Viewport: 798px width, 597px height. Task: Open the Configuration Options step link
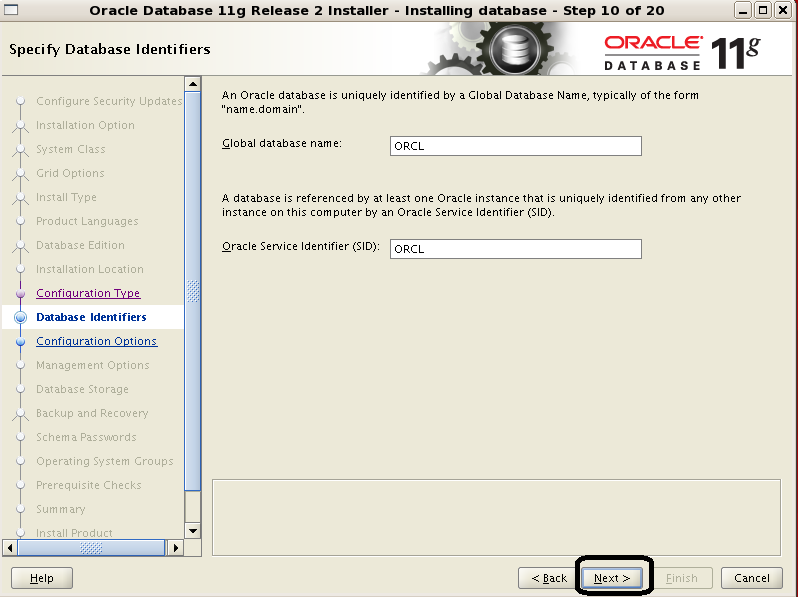click(x=96, y=341)
